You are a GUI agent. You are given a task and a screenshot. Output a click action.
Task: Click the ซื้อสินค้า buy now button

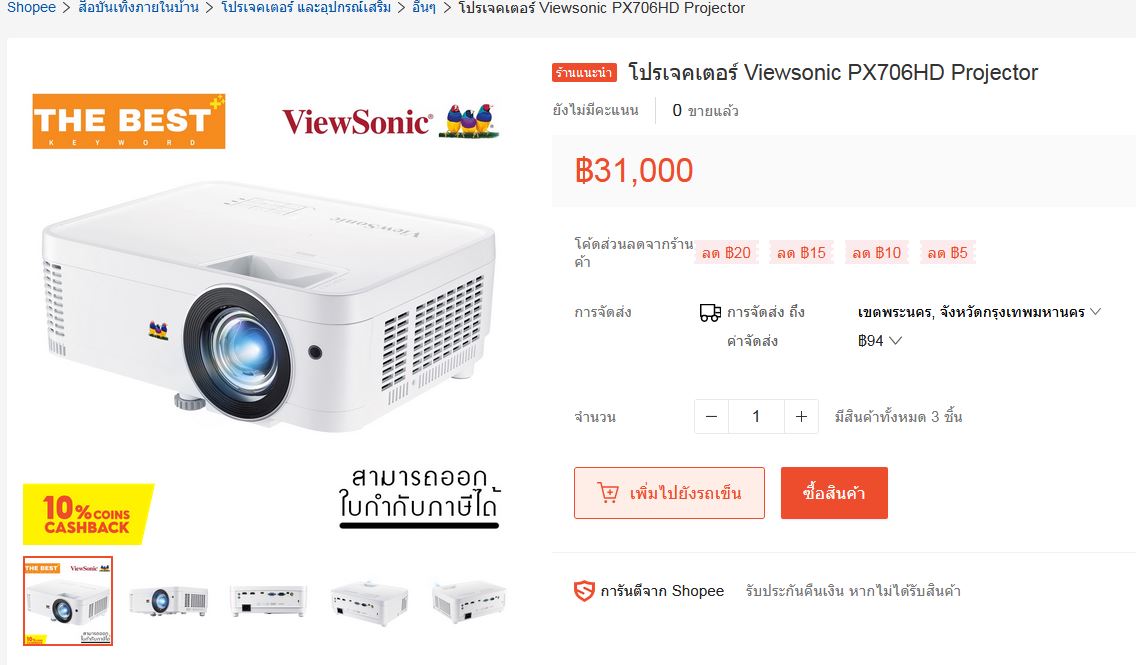[x=834, y=493]
